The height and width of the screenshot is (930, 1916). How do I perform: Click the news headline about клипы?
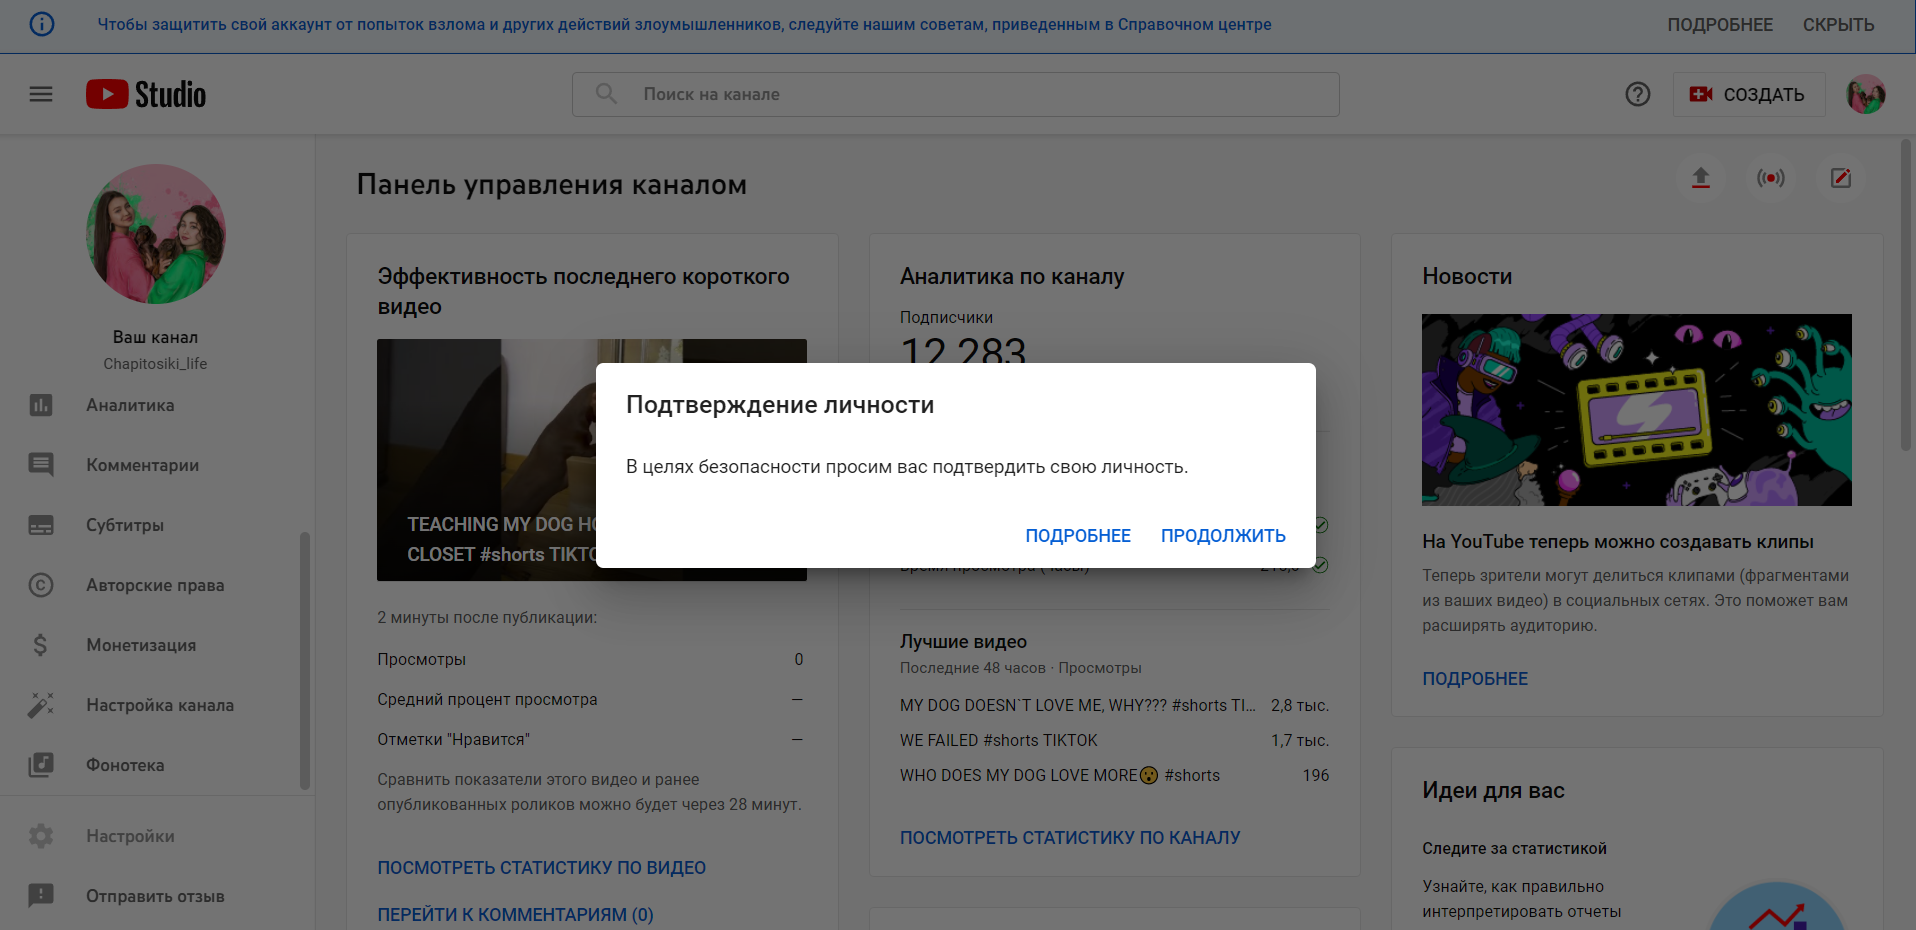pos(1618,542)
